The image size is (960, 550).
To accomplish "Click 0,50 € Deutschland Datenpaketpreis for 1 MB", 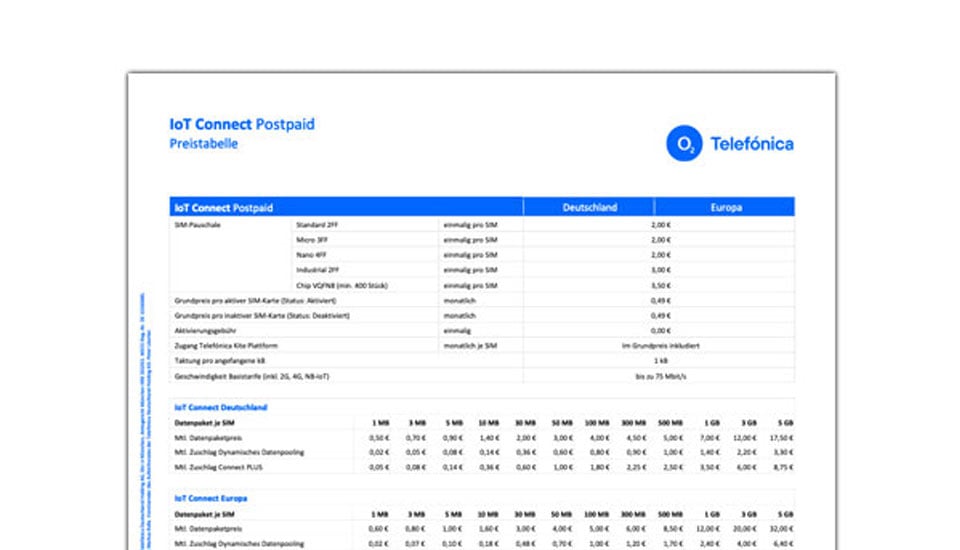I will pos(379,438).
